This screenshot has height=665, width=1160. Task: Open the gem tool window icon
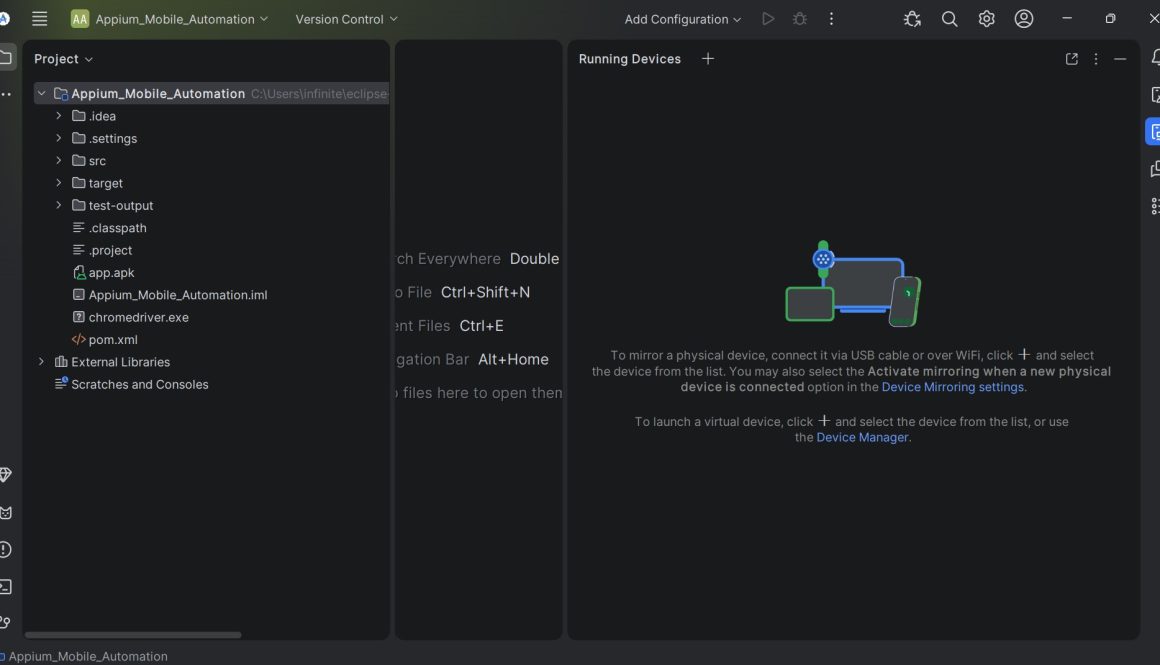point(5,475)
